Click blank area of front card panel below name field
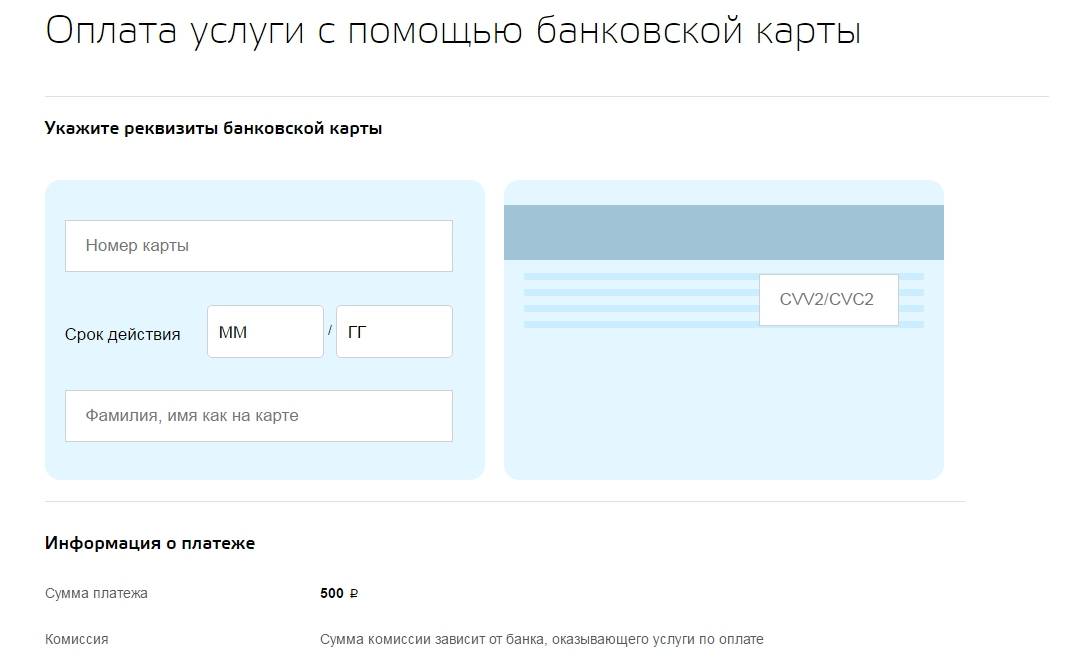 pos(264,460)
